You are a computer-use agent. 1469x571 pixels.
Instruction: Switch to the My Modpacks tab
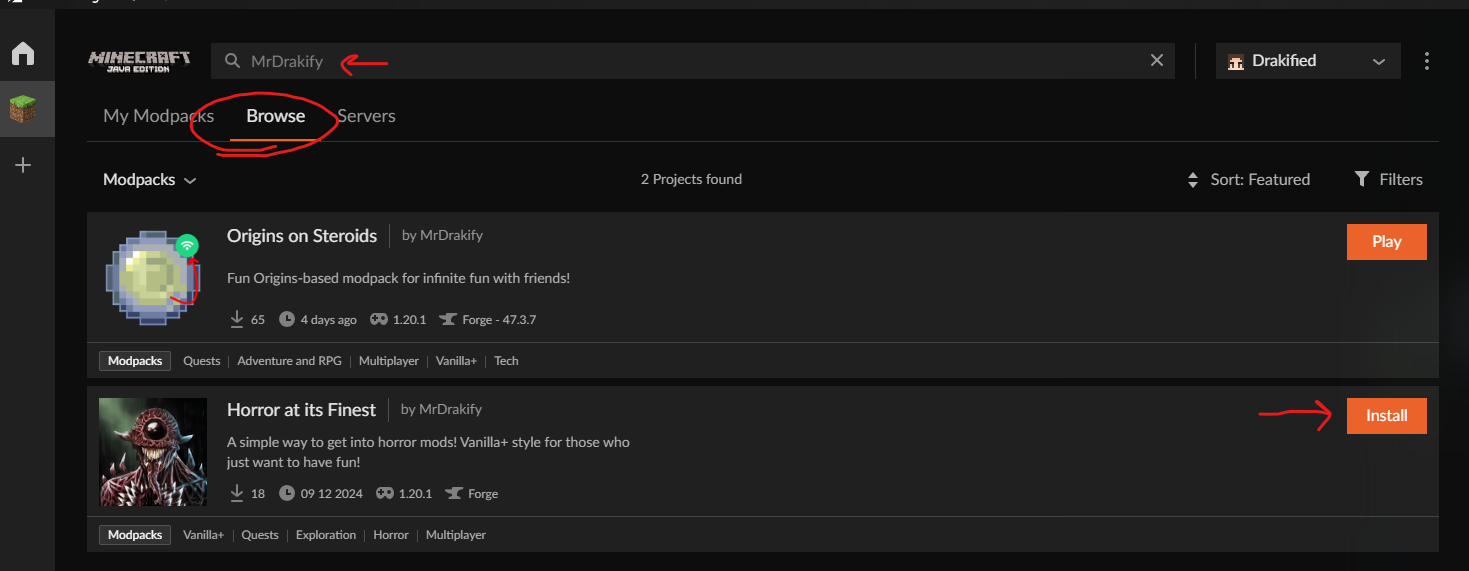pos(157,116)
